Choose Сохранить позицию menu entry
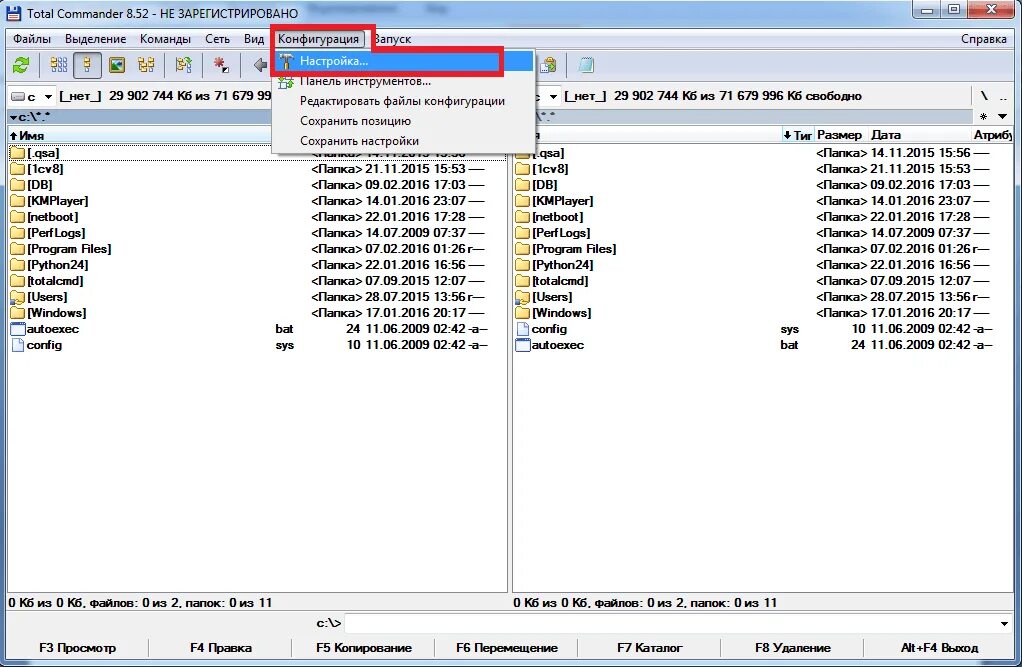 click(x=402, y=121)
